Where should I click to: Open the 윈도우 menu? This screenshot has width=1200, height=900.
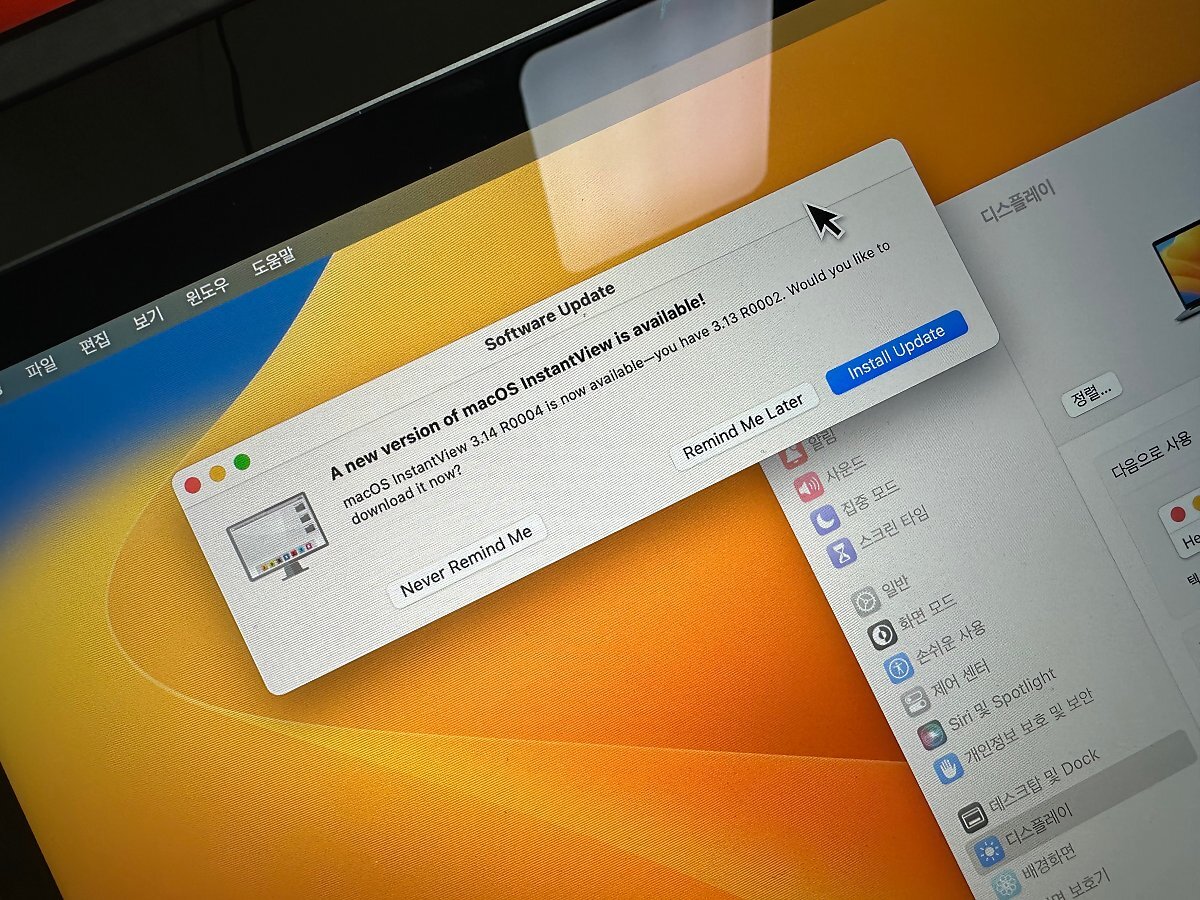(207, 291)
